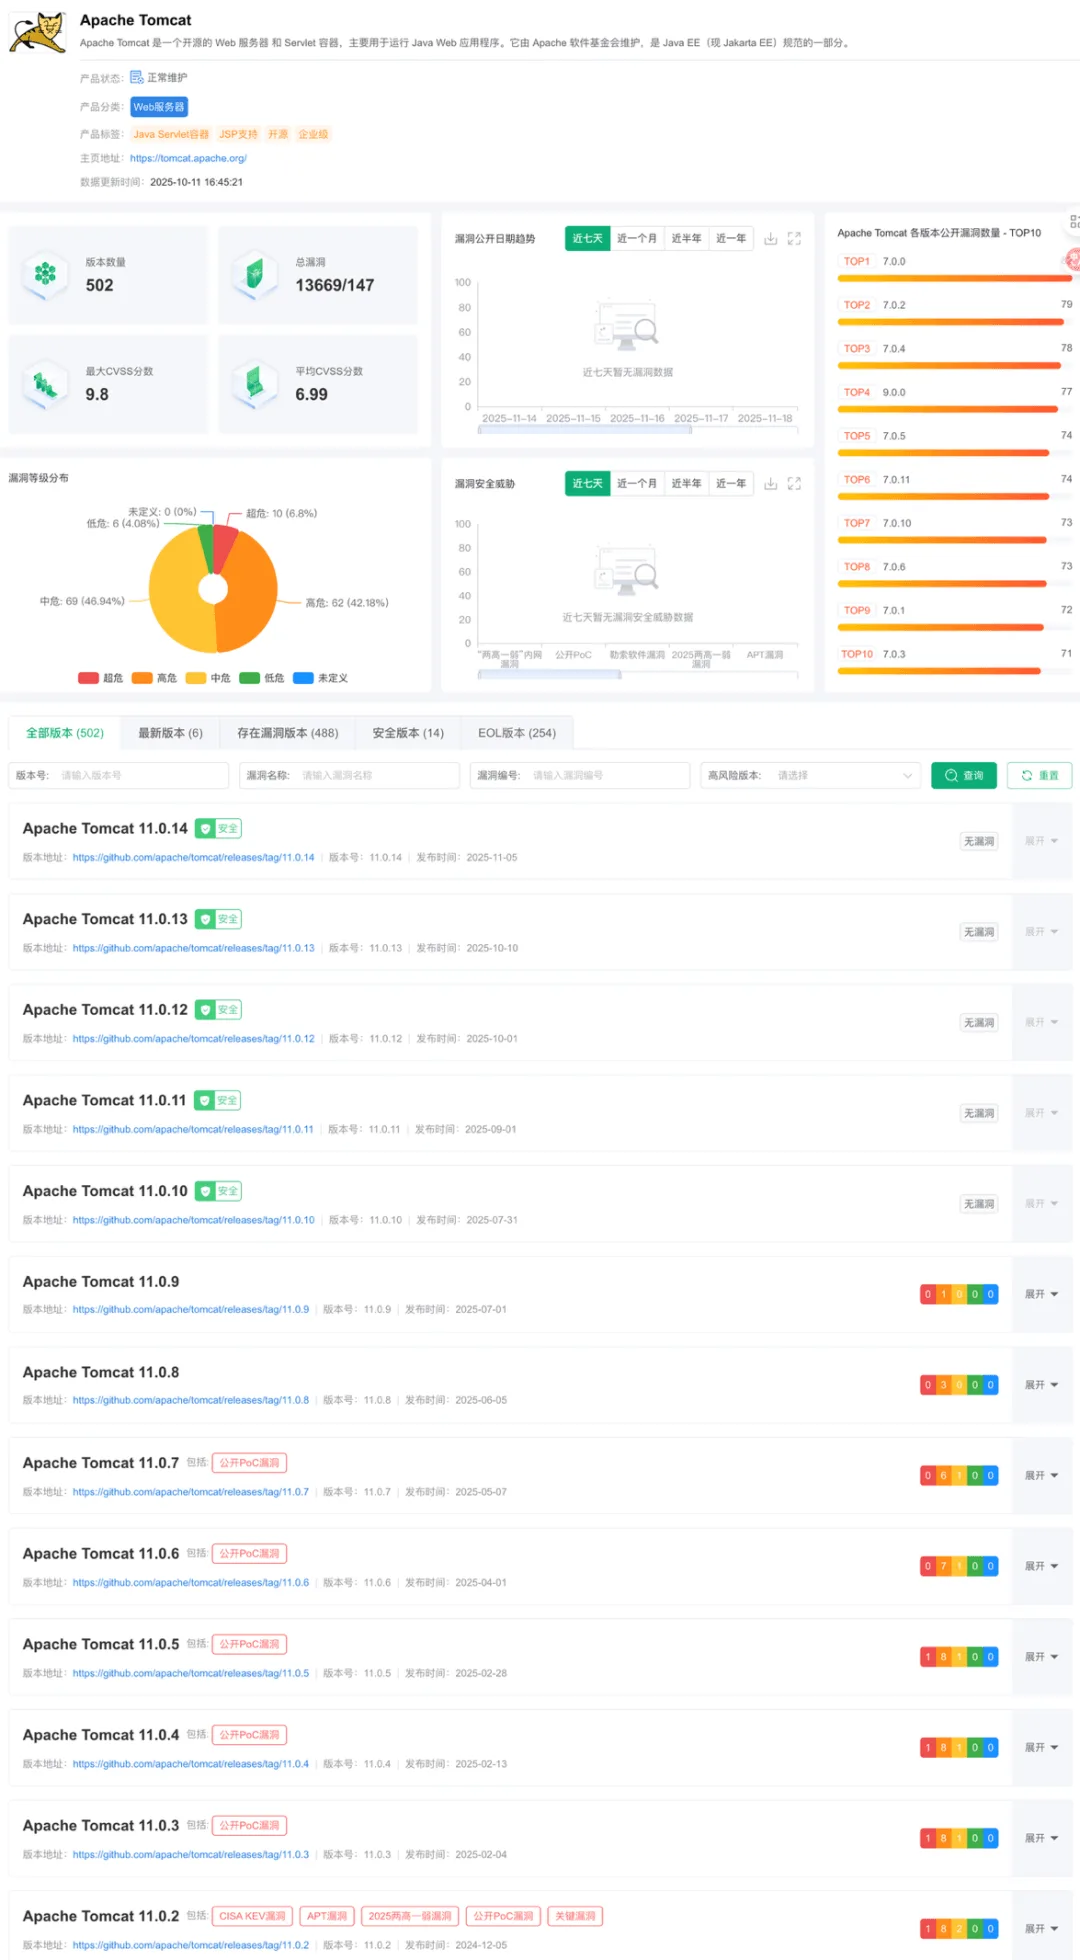
Task: Click the max CVSS score icon
Action: tap(45, 384)
